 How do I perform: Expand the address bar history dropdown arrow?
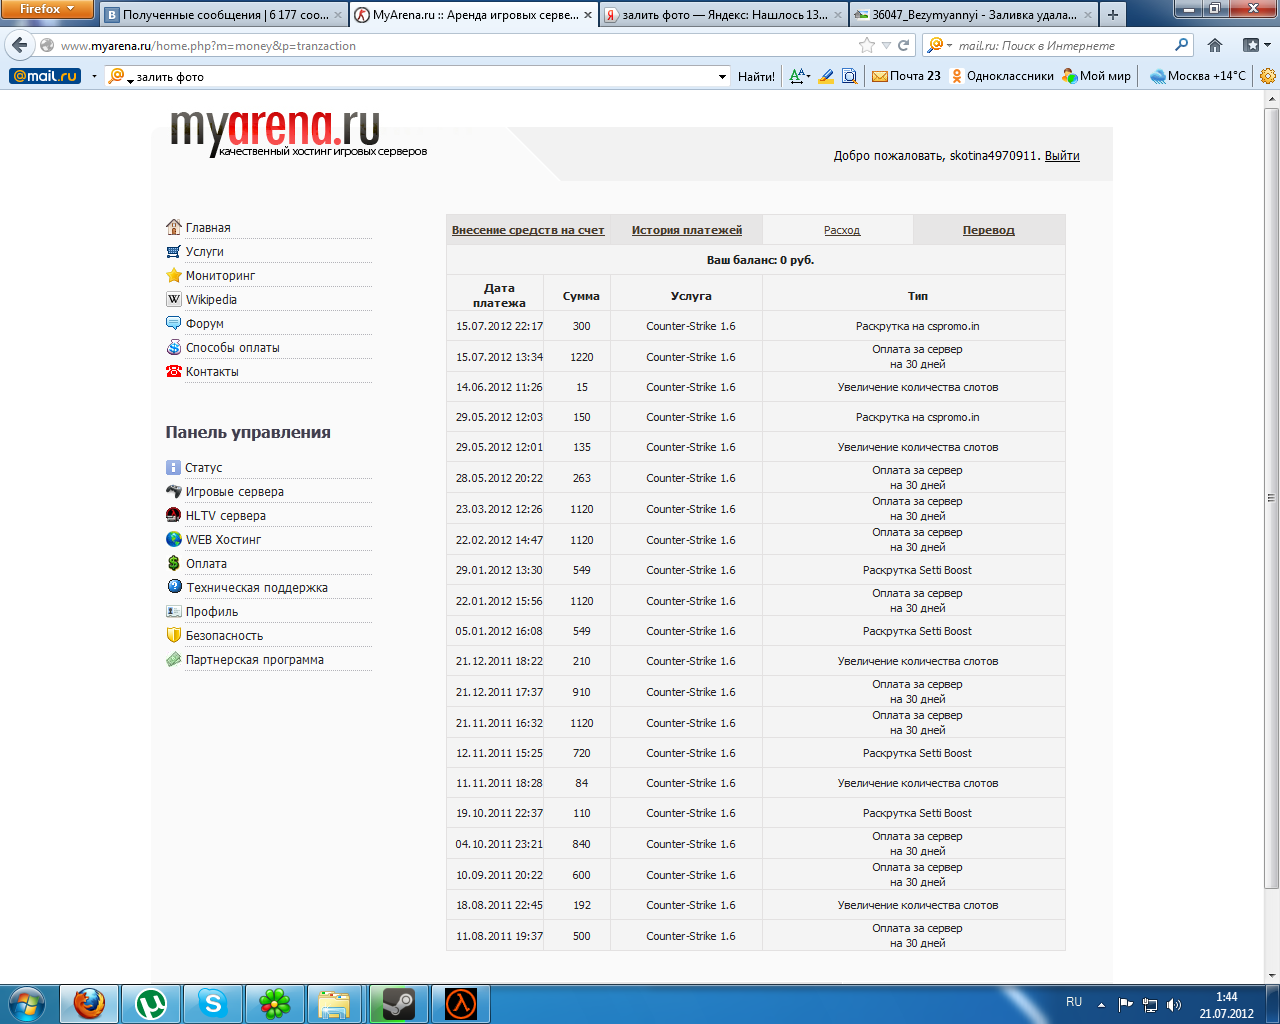887,45
